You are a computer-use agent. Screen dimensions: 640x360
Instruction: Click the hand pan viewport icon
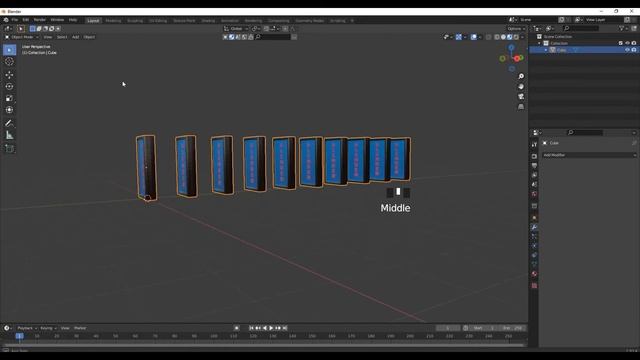pos(521,87)
